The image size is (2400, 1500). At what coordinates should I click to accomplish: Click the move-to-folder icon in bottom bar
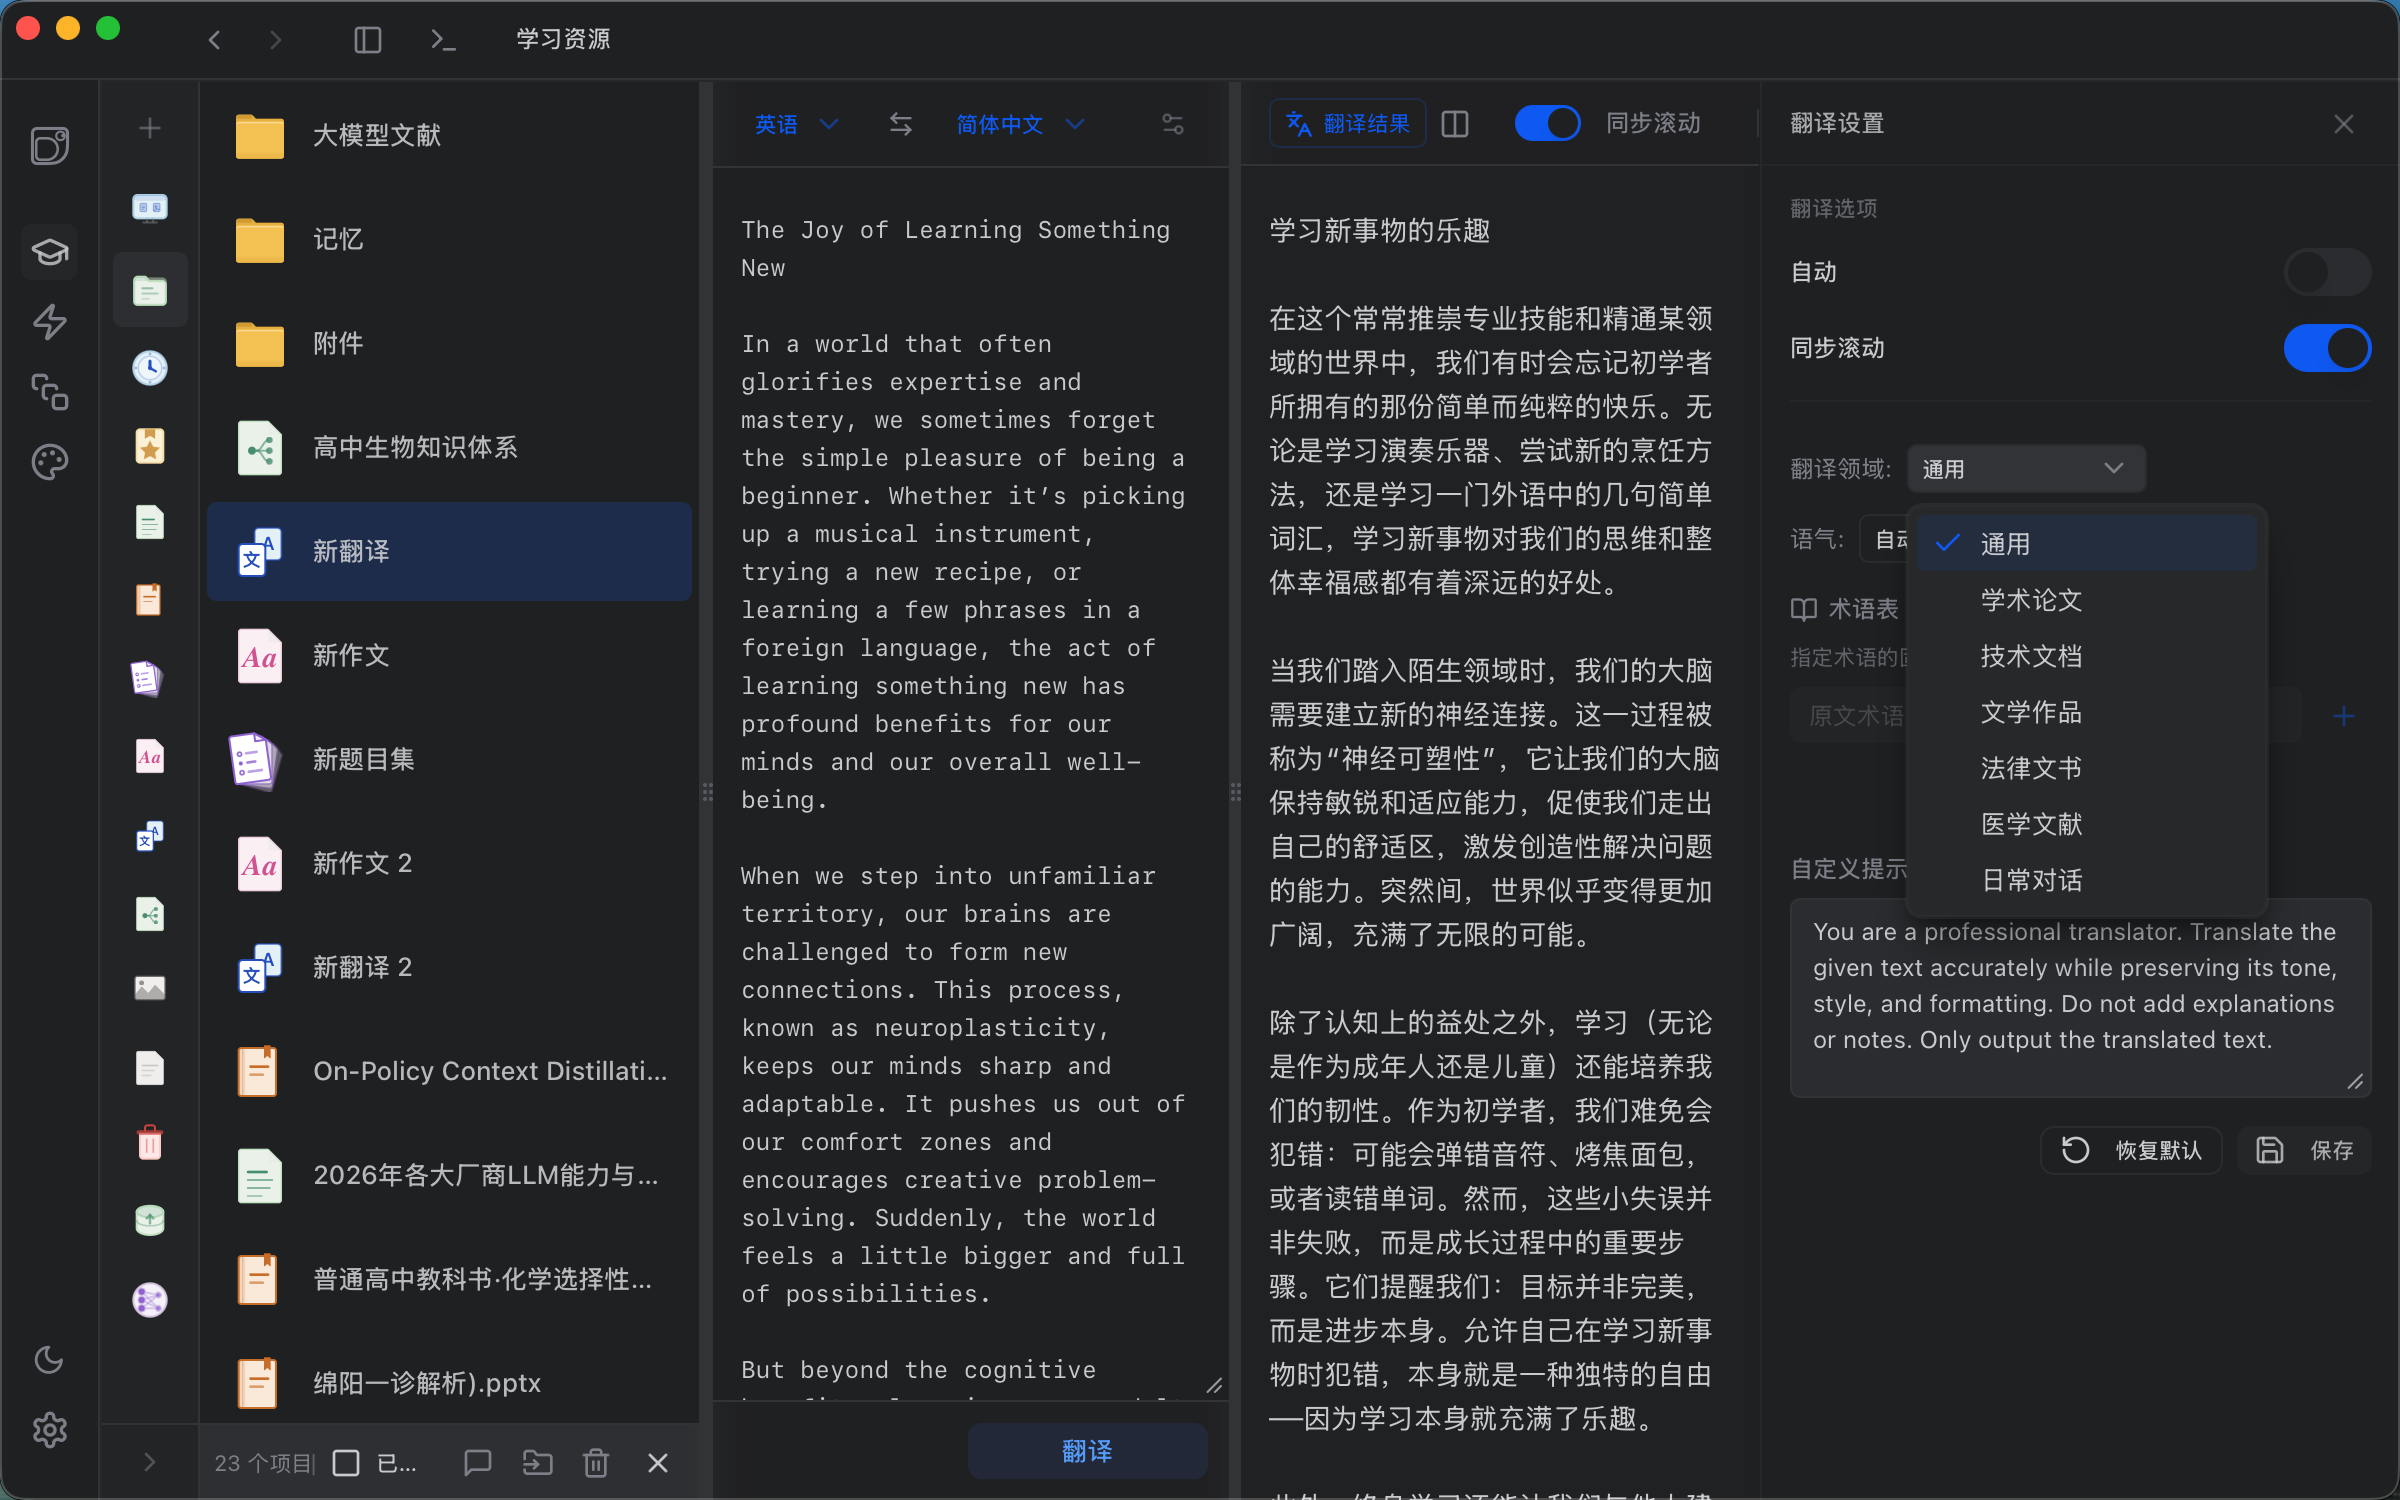[x=538, y=1463]
